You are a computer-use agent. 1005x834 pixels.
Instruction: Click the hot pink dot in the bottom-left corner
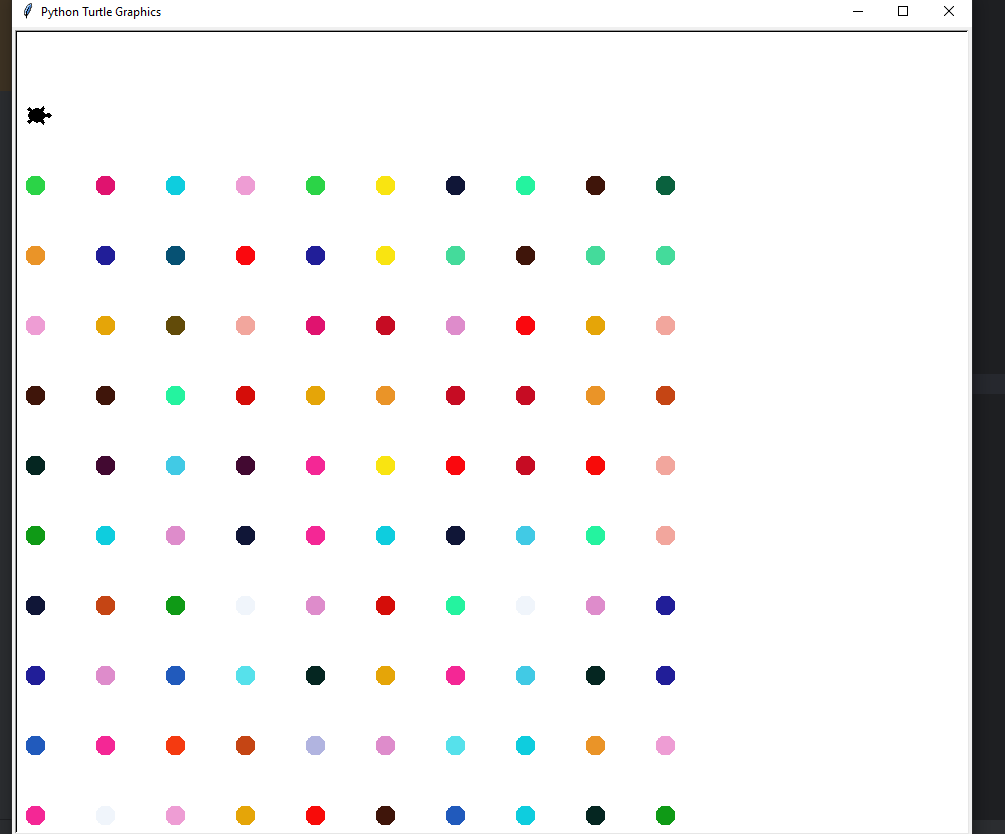point(35,815)
